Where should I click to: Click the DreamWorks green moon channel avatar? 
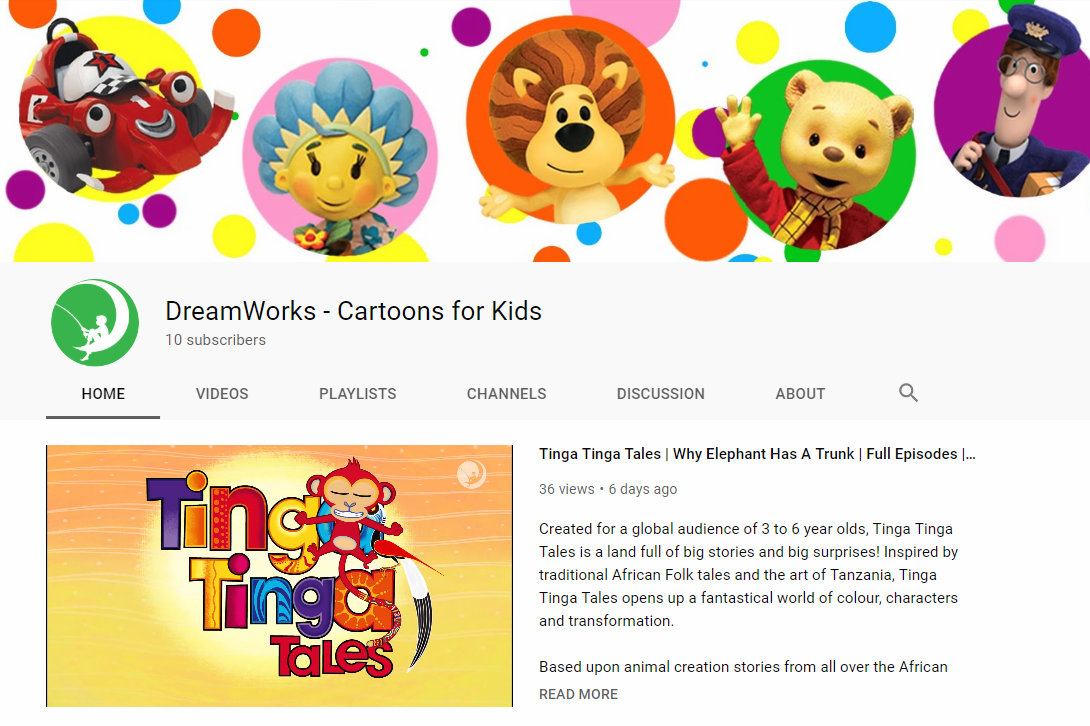pos(95,323)
